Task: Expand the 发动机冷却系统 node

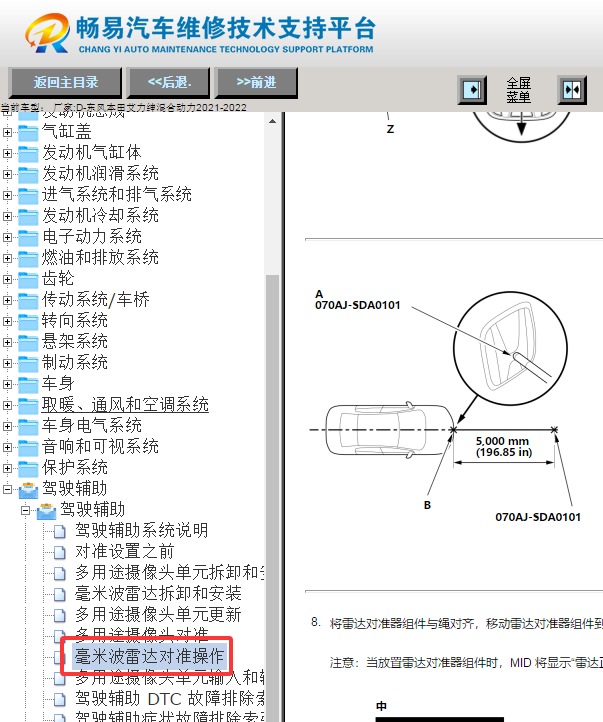Action: [7, 216]
